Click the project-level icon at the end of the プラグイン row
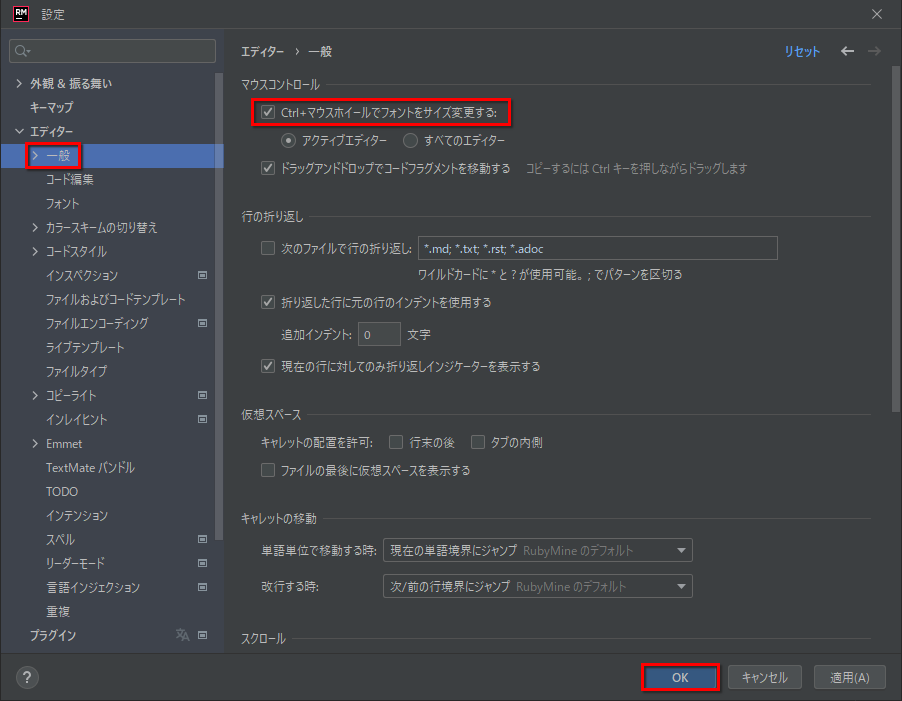Screen dimensions: 902x701 (x=202, y=635)
